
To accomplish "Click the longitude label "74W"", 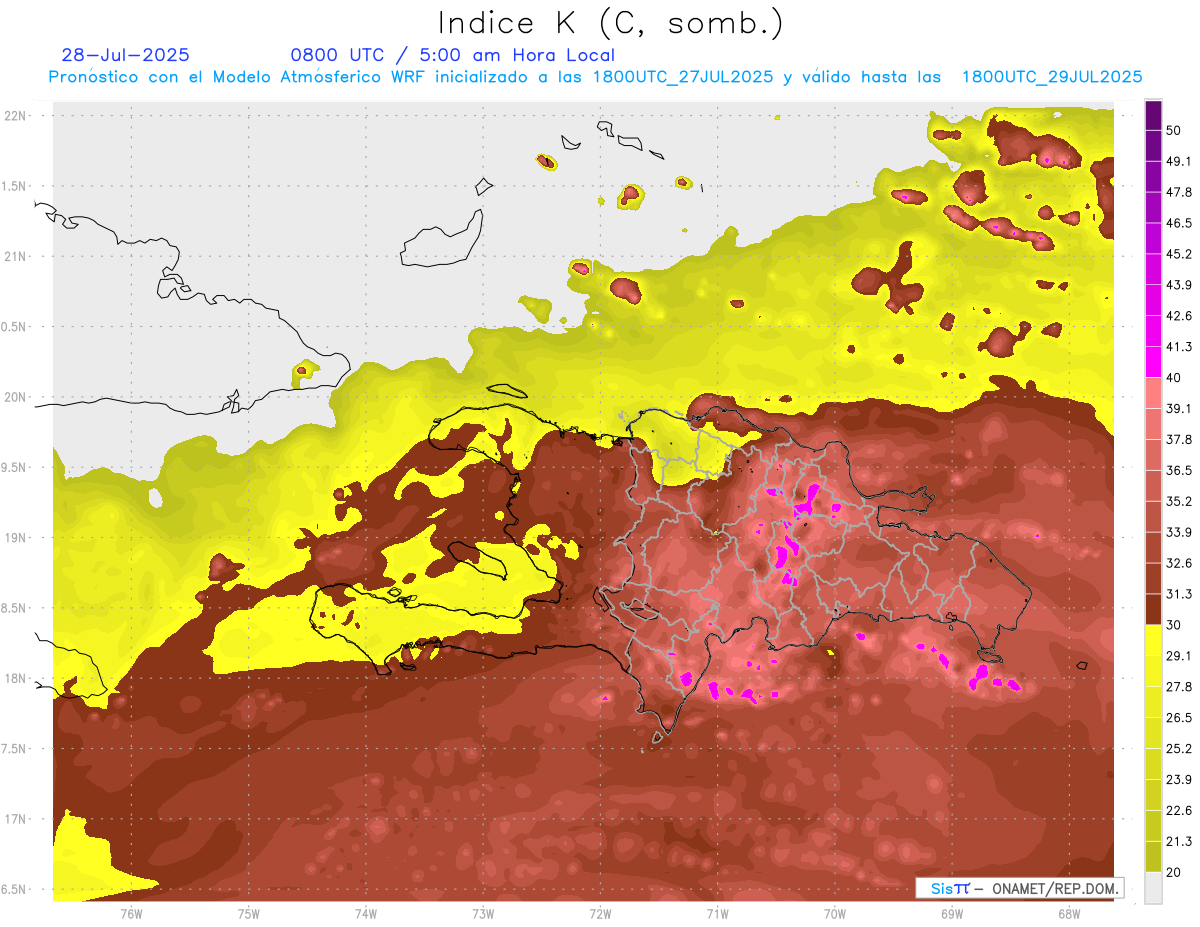I will (365, 914).
